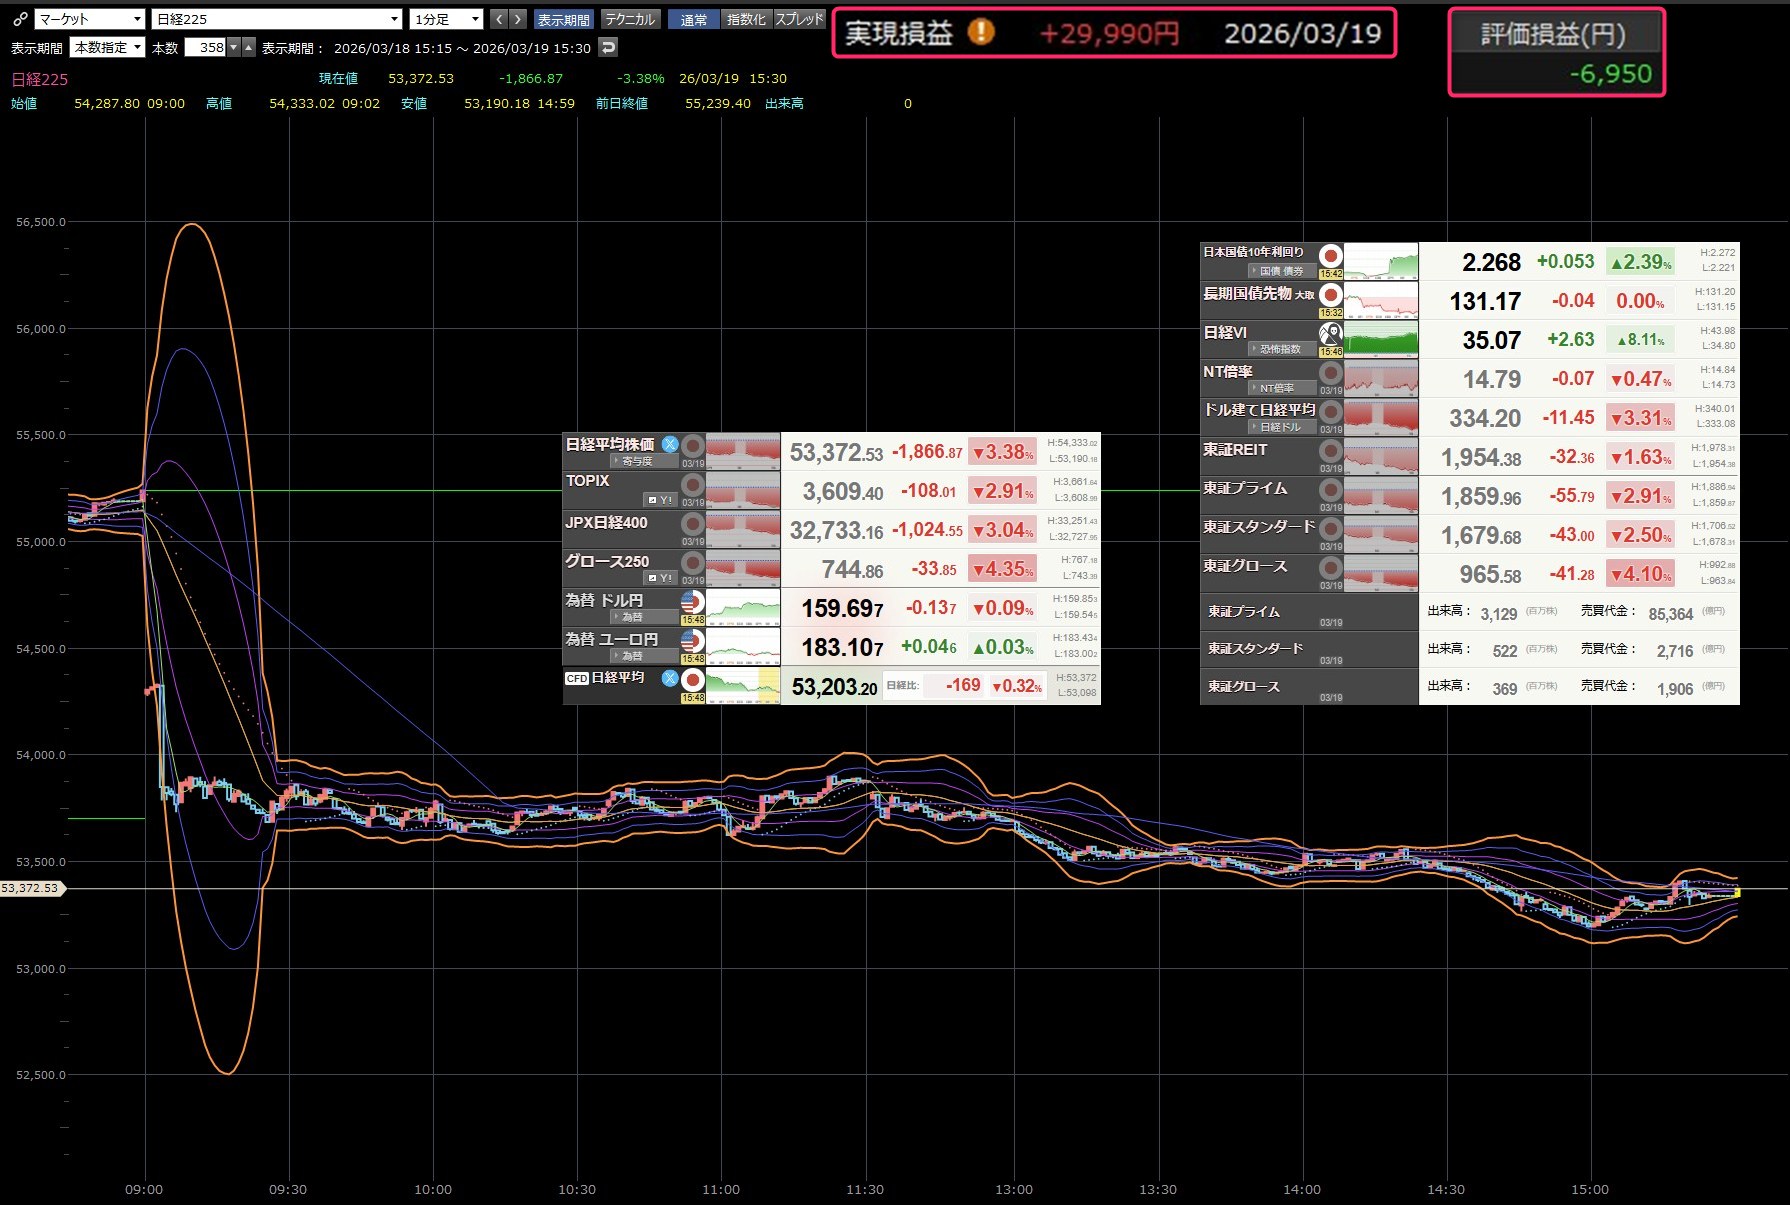Click the X share icon on 日経平均株価
The image size is (1790, 1205).
point(670,444)
